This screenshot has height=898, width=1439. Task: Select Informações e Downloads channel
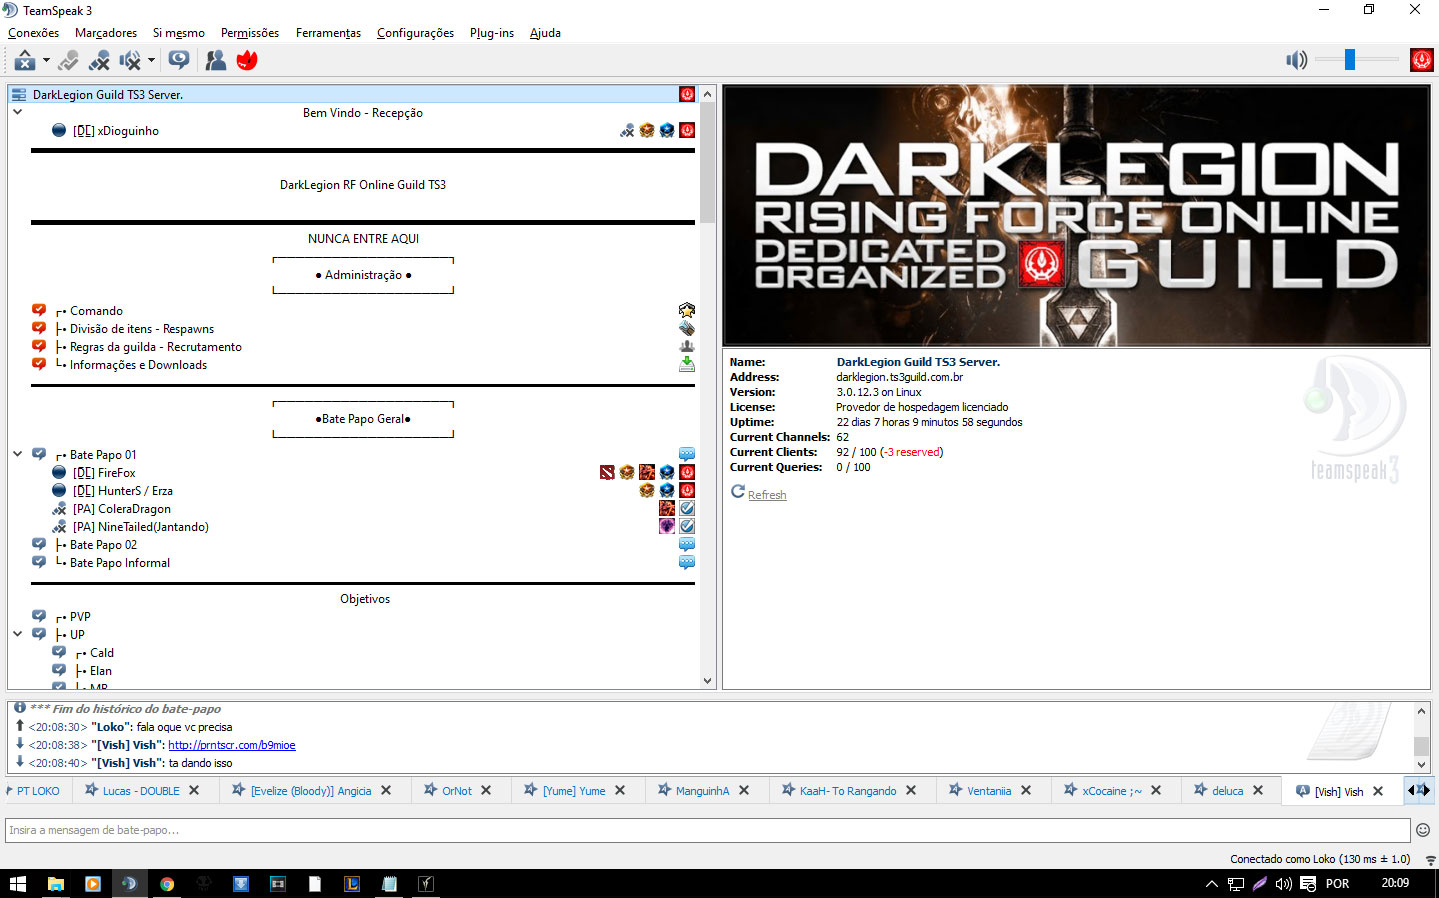tap(138, 365)
